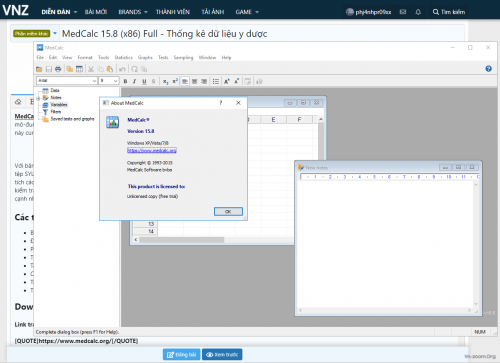Open the Tools menu
Viewport: 500px width, 363px height.
coord(103,58)
